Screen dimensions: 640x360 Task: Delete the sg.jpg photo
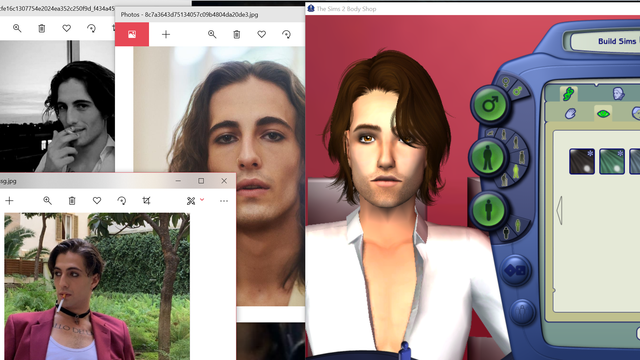click(x=72, y=200)
